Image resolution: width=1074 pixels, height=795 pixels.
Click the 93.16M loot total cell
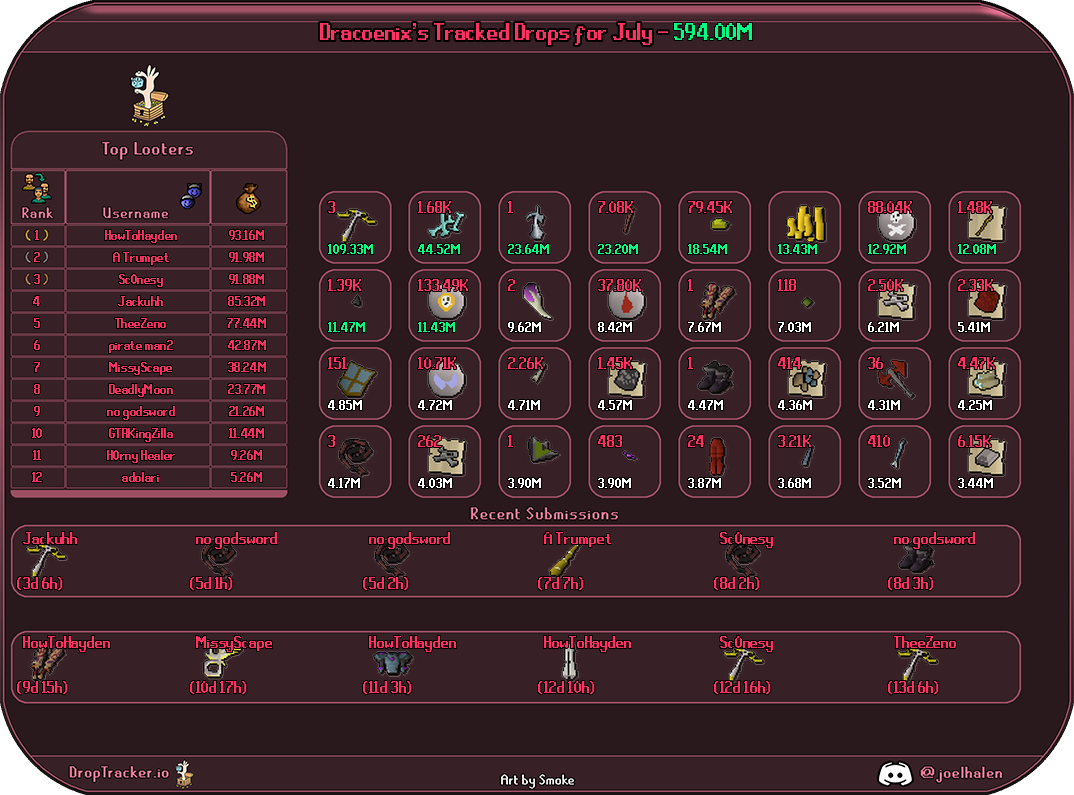(247, 236)
